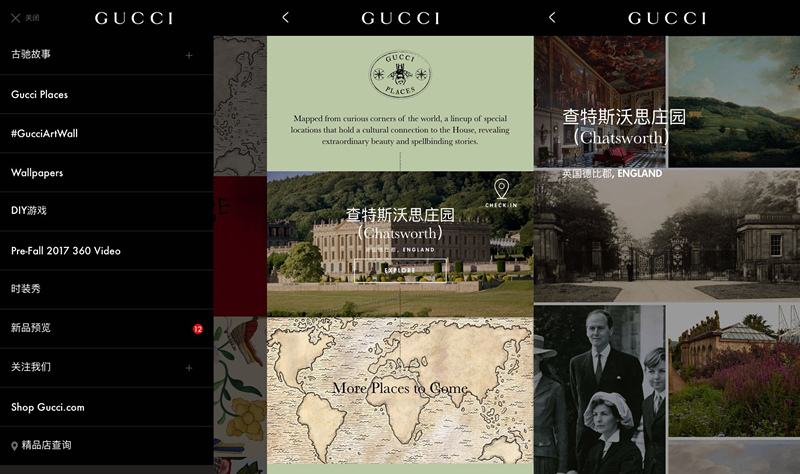Open the black-and-white family portrait
This screenshot has height=474, width=800.
(x=600, y=390)
